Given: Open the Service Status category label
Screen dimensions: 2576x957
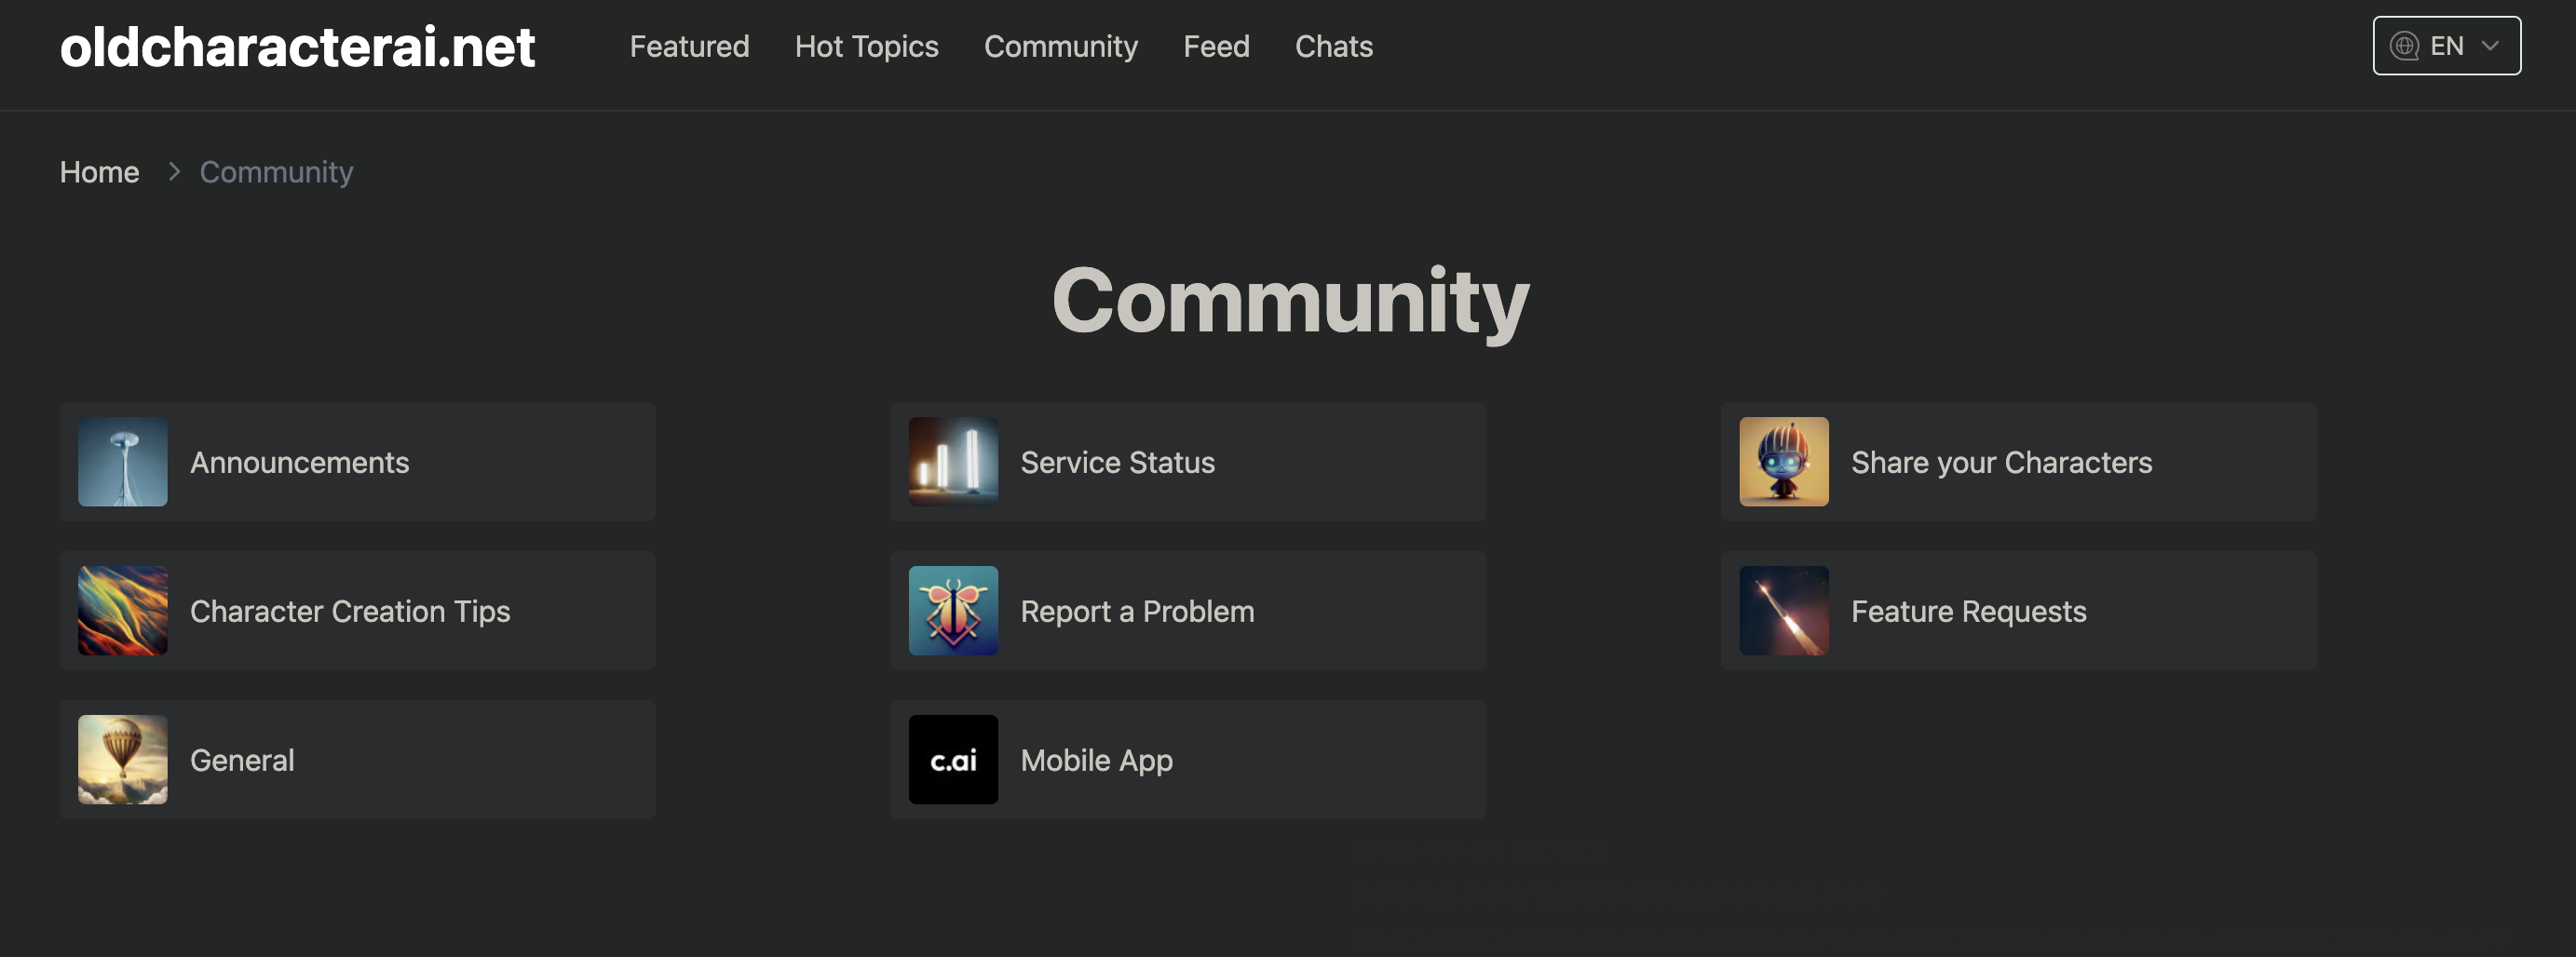Looking at the screenshot, I should click(x=1117, y=462).
